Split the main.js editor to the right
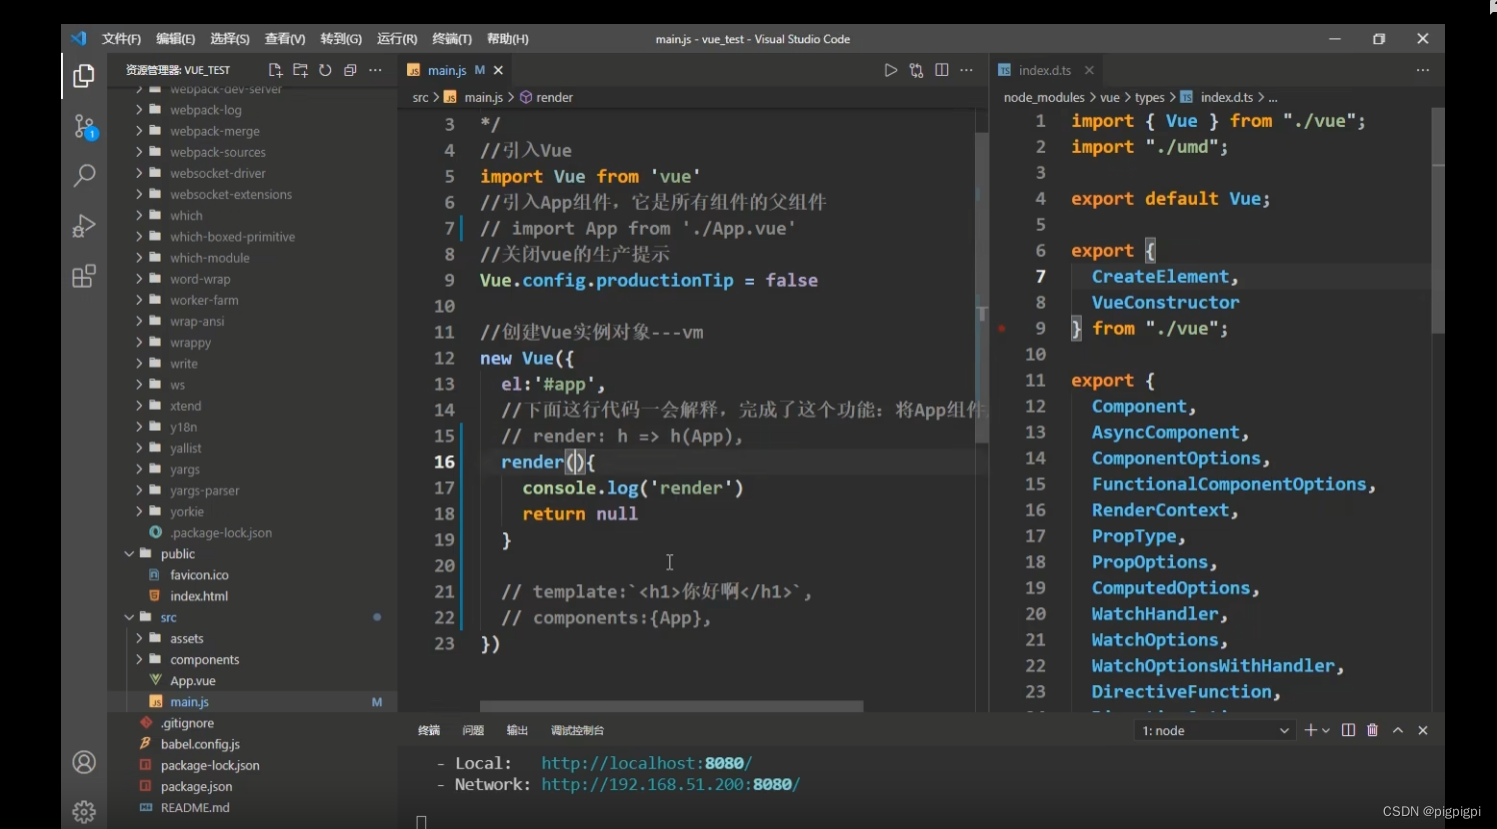This screenshot has height=829, width=1497. 941,70
